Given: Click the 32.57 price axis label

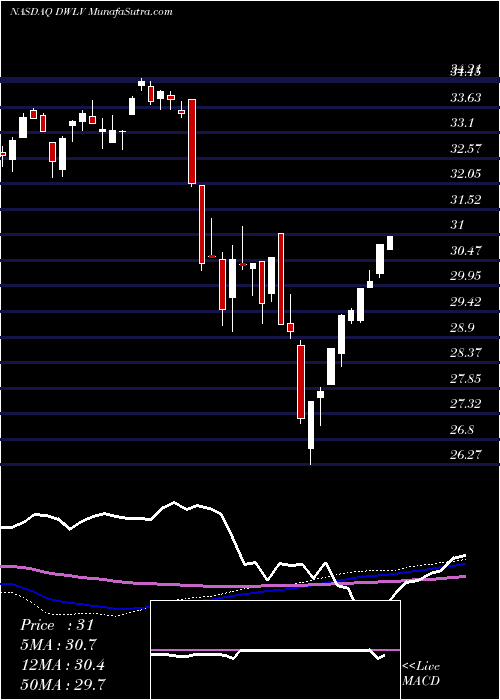Looking at the screenshot, I should pos(466,148).
